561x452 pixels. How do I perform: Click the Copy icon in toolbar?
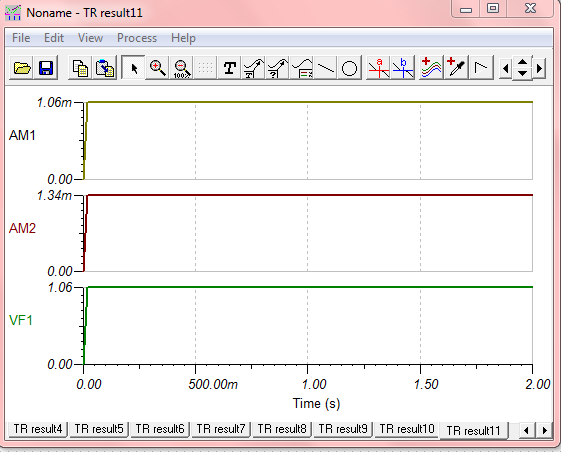80,68
